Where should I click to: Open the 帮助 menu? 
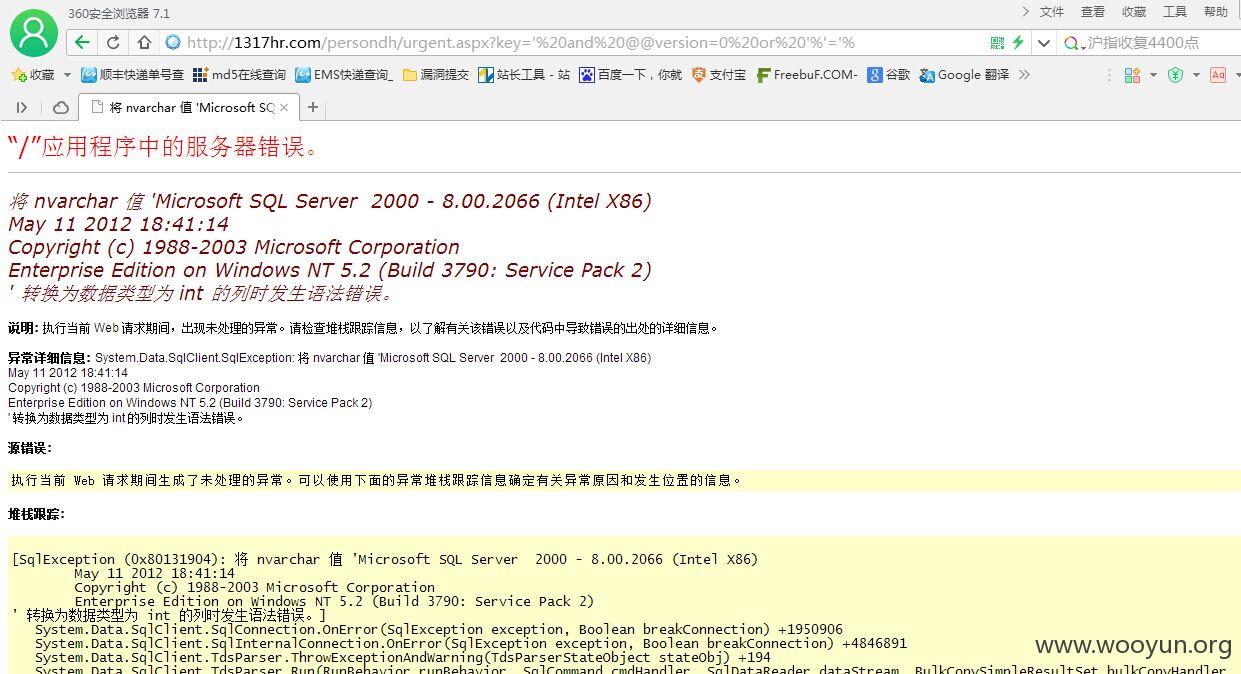coord(1216,12)
